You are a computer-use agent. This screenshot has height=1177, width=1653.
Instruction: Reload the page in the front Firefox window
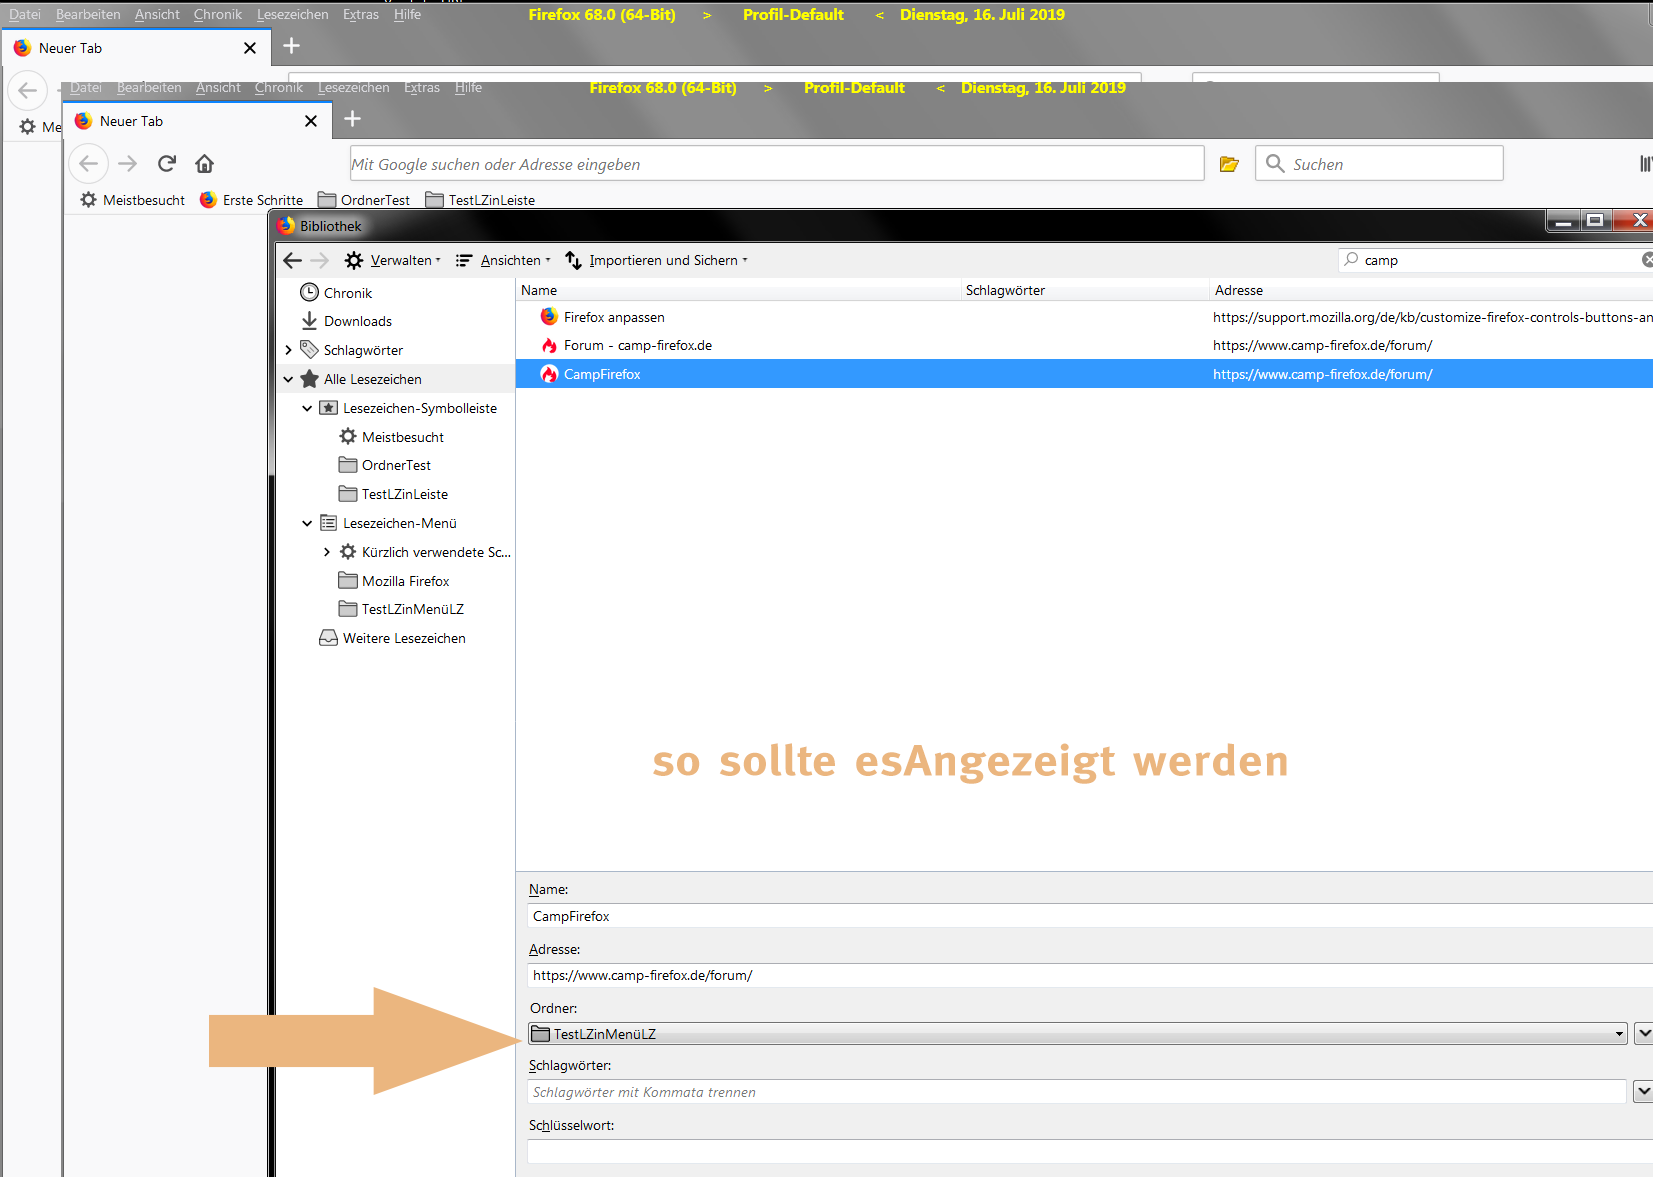pos(167,163)
